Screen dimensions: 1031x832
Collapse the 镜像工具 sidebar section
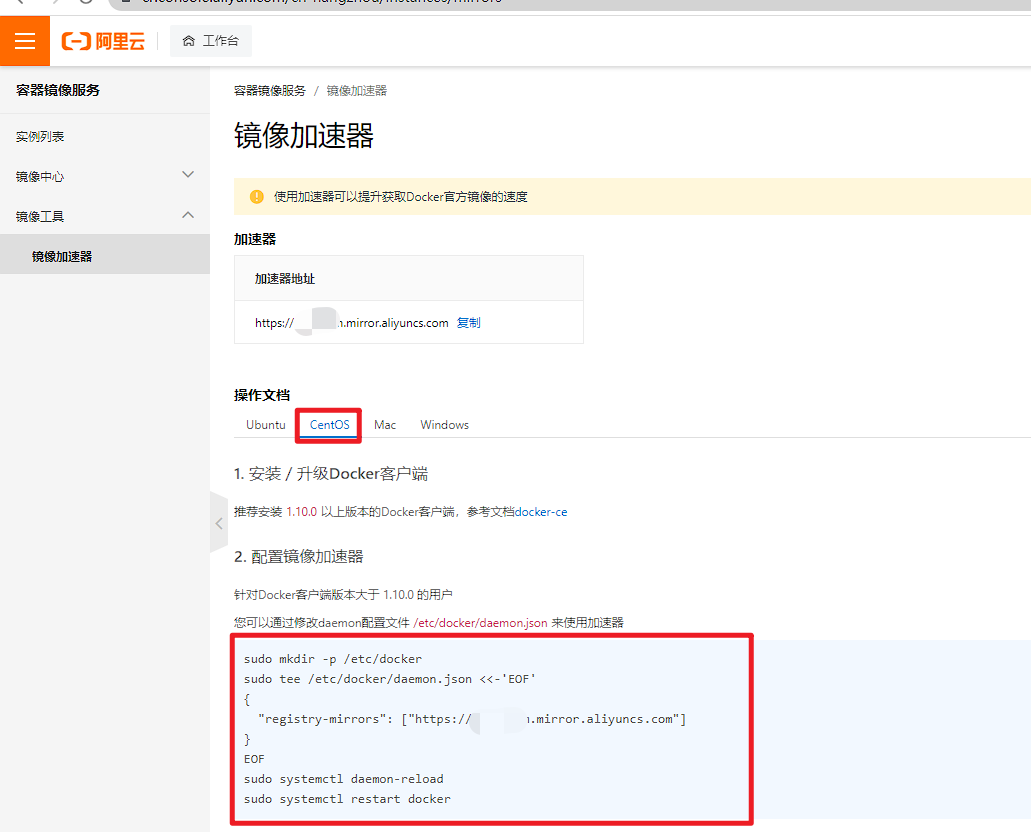tap(105, 216)
